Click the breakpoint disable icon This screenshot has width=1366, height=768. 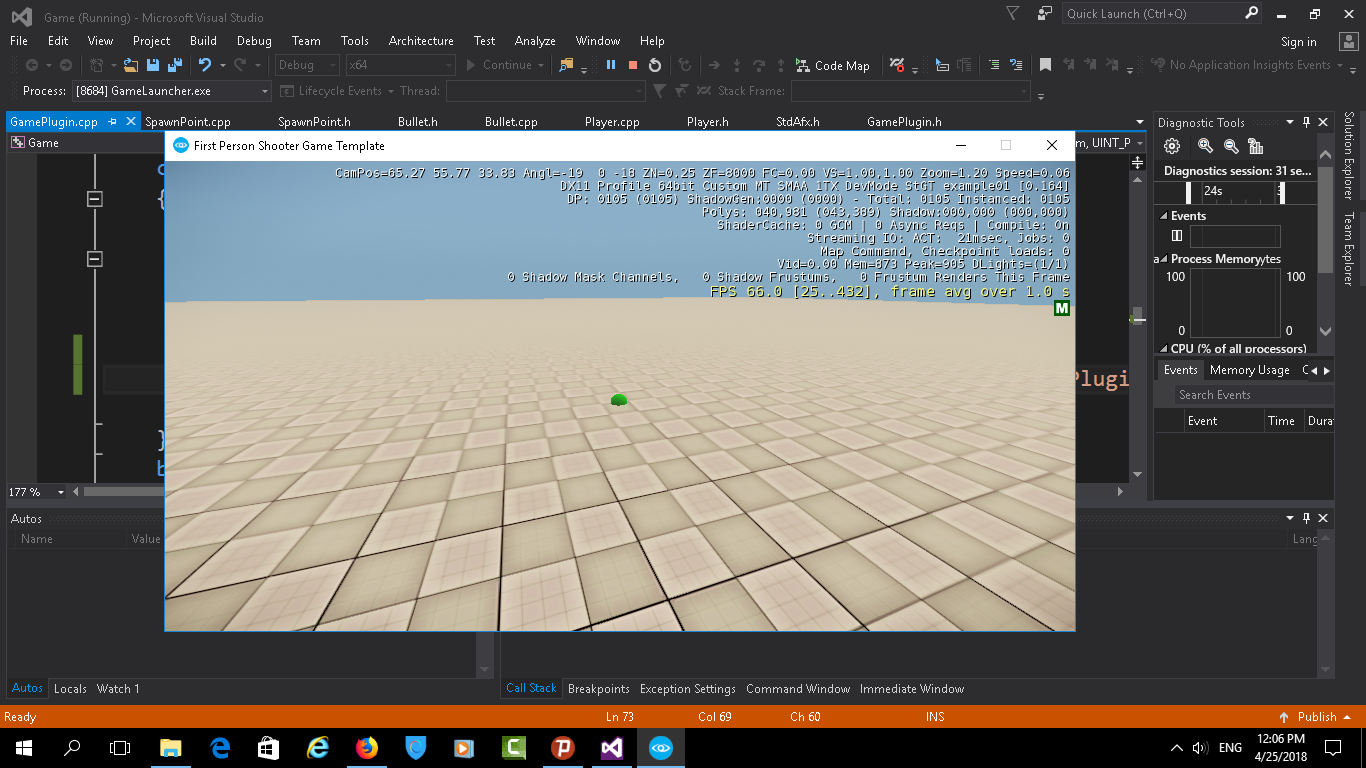tap(898, 65)
